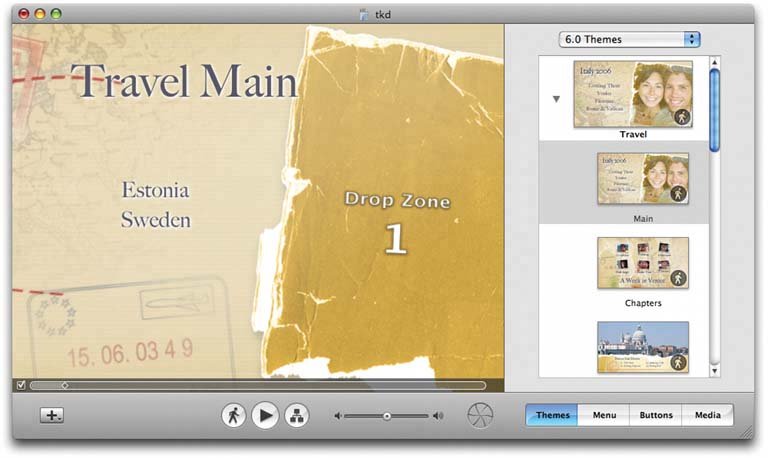This screenshot has width=768, height=458.
Task: Click the Burn disc icon
Action: [480, 416]
